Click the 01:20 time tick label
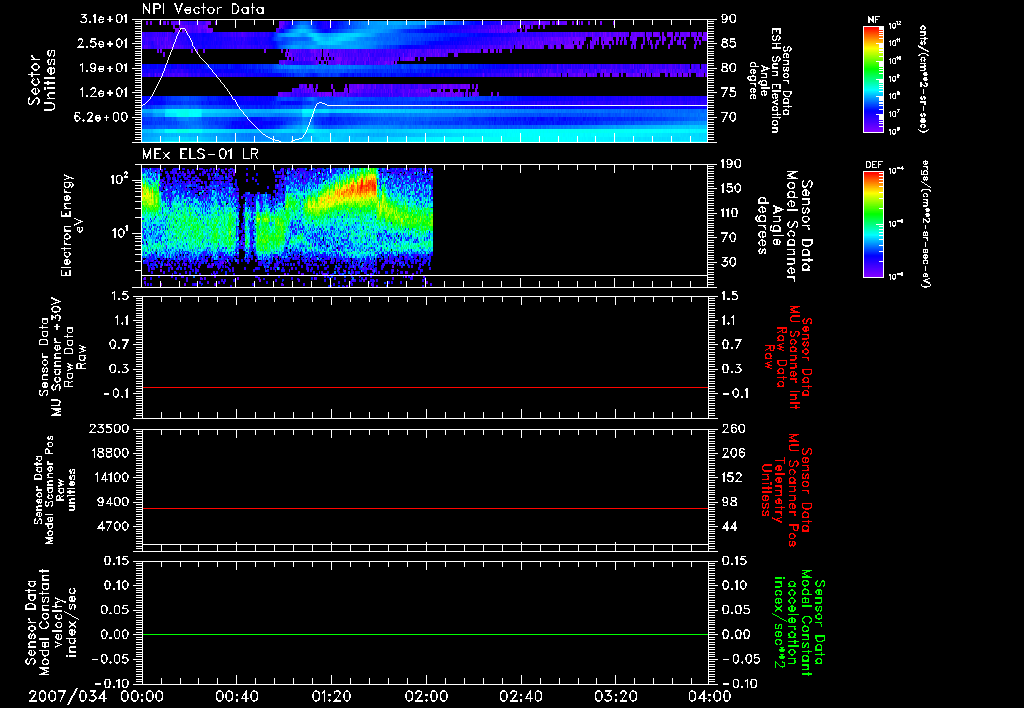Image resolution: width=1024 pixels, height=708 pixels. click(331, 696)
